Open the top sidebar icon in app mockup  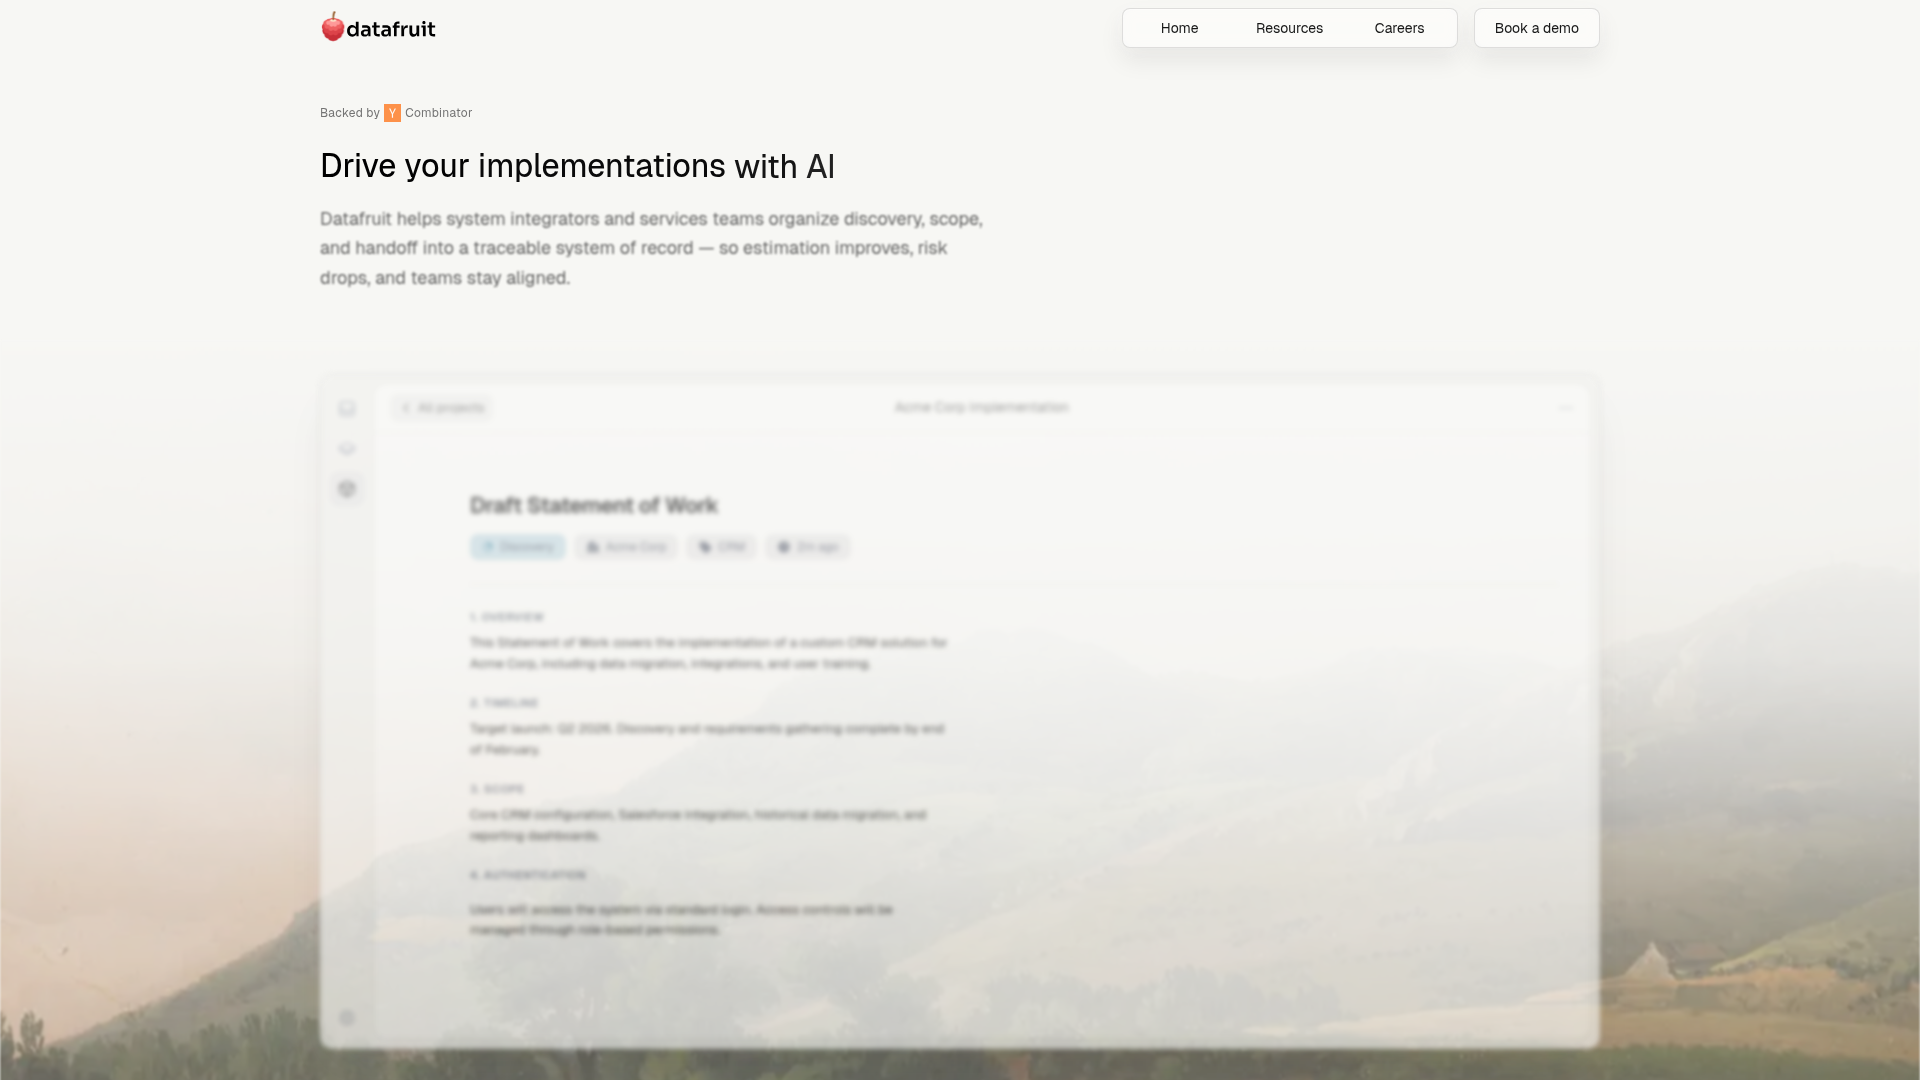347,408
